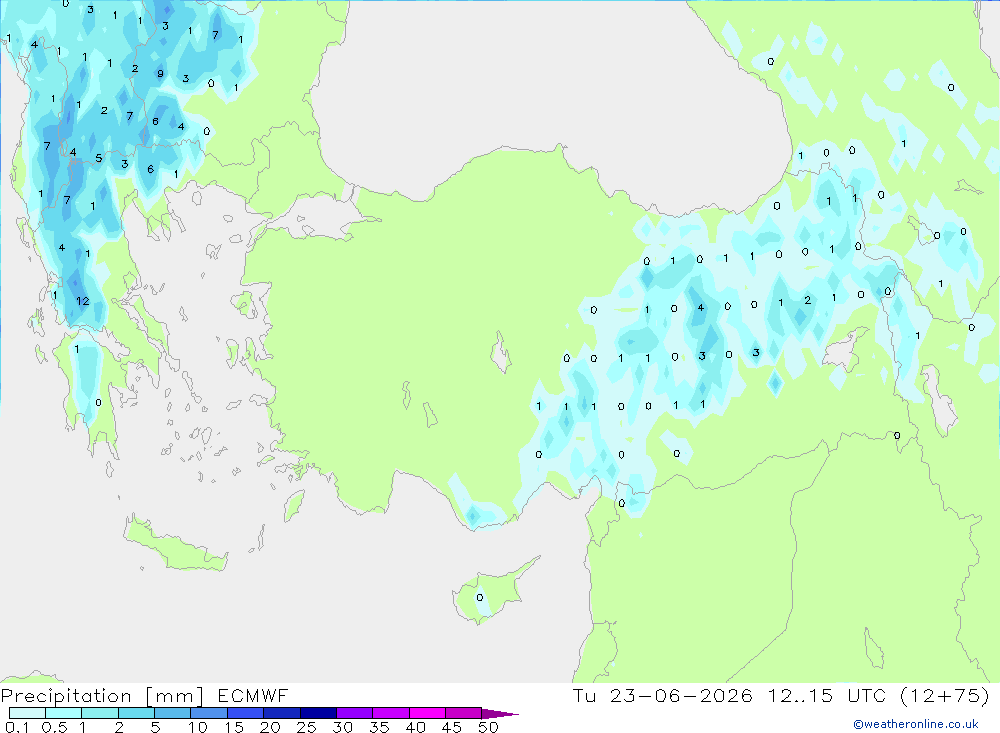Click the legend label '35'
The height and width of the screenshot is (733, 1000).
tap(379, 727)
